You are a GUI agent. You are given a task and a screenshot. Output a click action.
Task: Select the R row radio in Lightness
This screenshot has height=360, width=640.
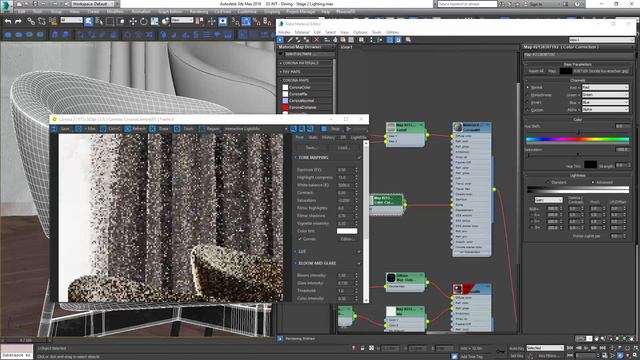point(531,215)
